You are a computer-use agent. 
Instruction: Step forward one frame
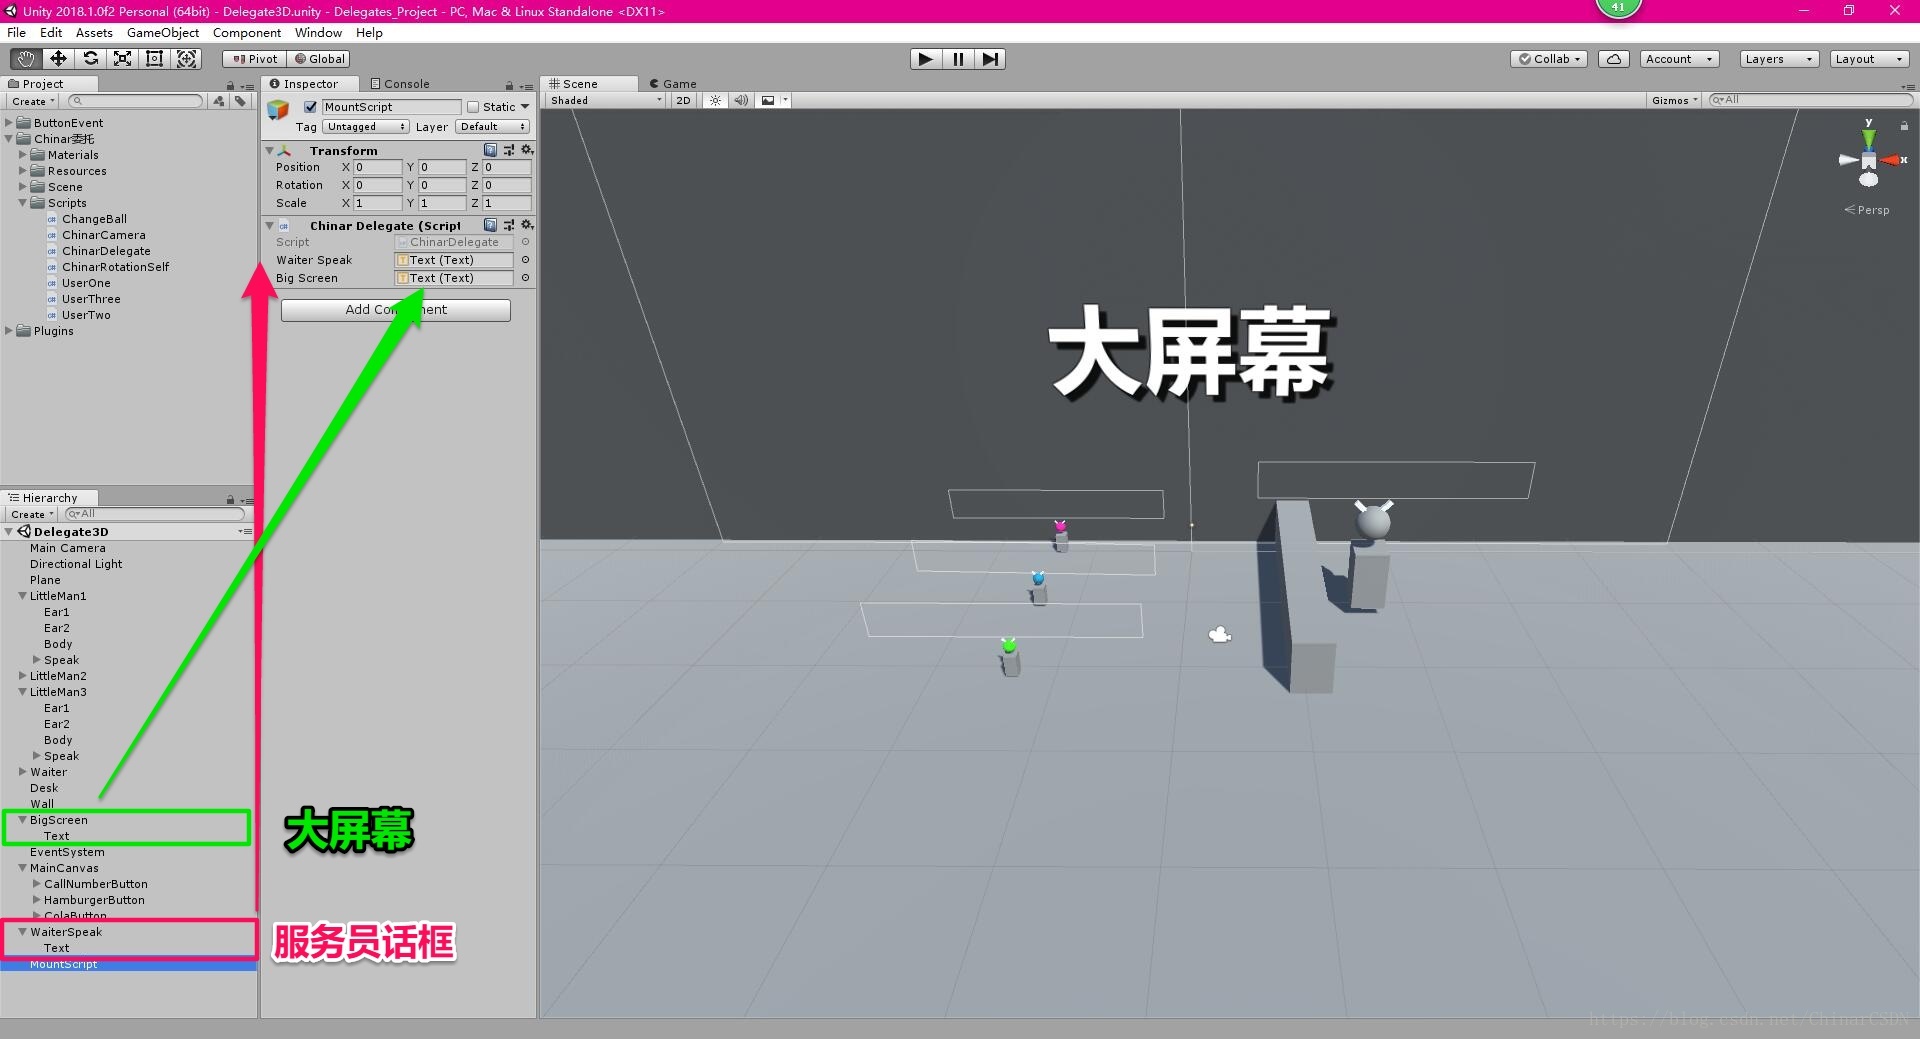pos(990,59)
